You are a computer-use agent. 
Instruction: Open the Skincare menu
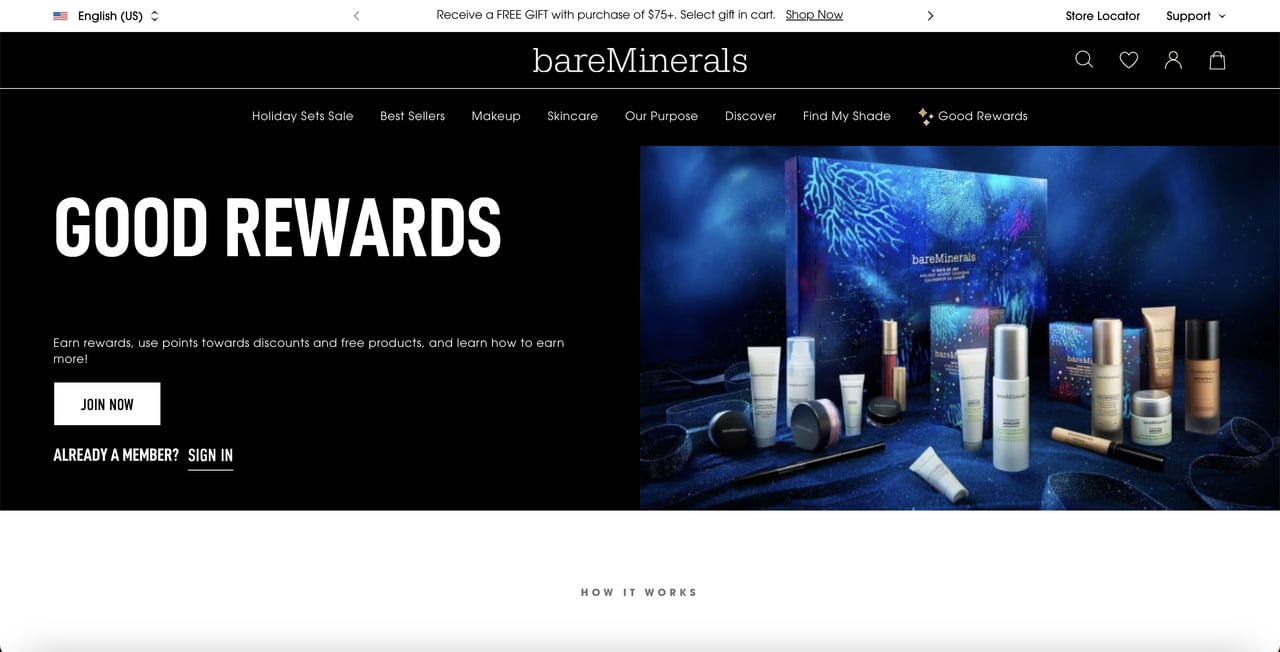click(572, 116)
